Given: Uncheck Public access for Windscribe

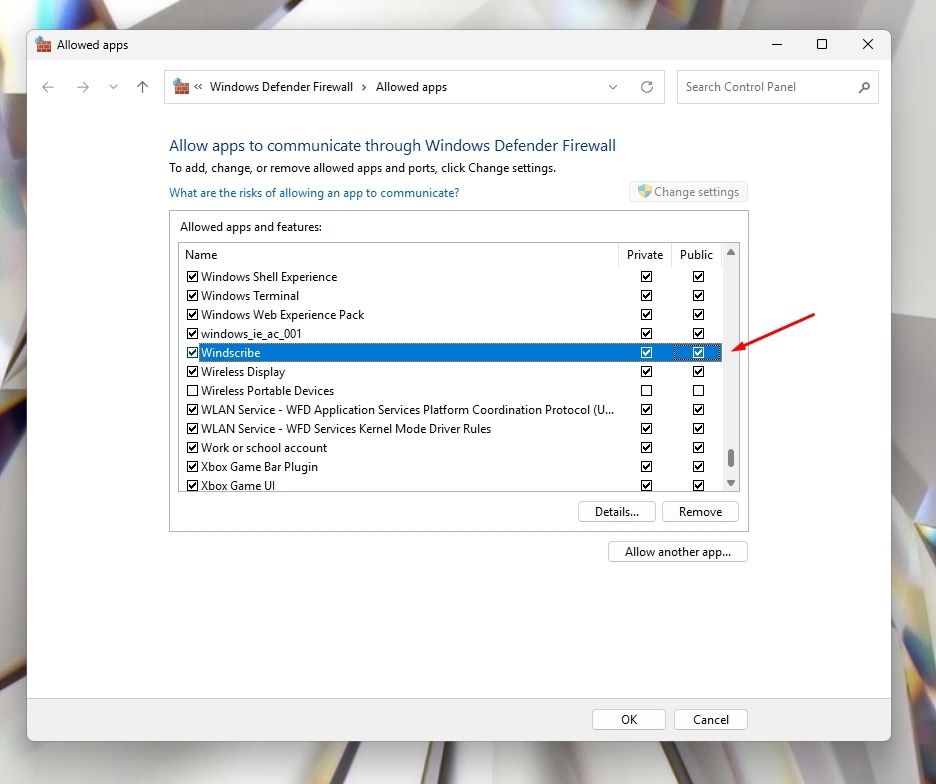Looking at the screenshot, I should pos(698,352).
